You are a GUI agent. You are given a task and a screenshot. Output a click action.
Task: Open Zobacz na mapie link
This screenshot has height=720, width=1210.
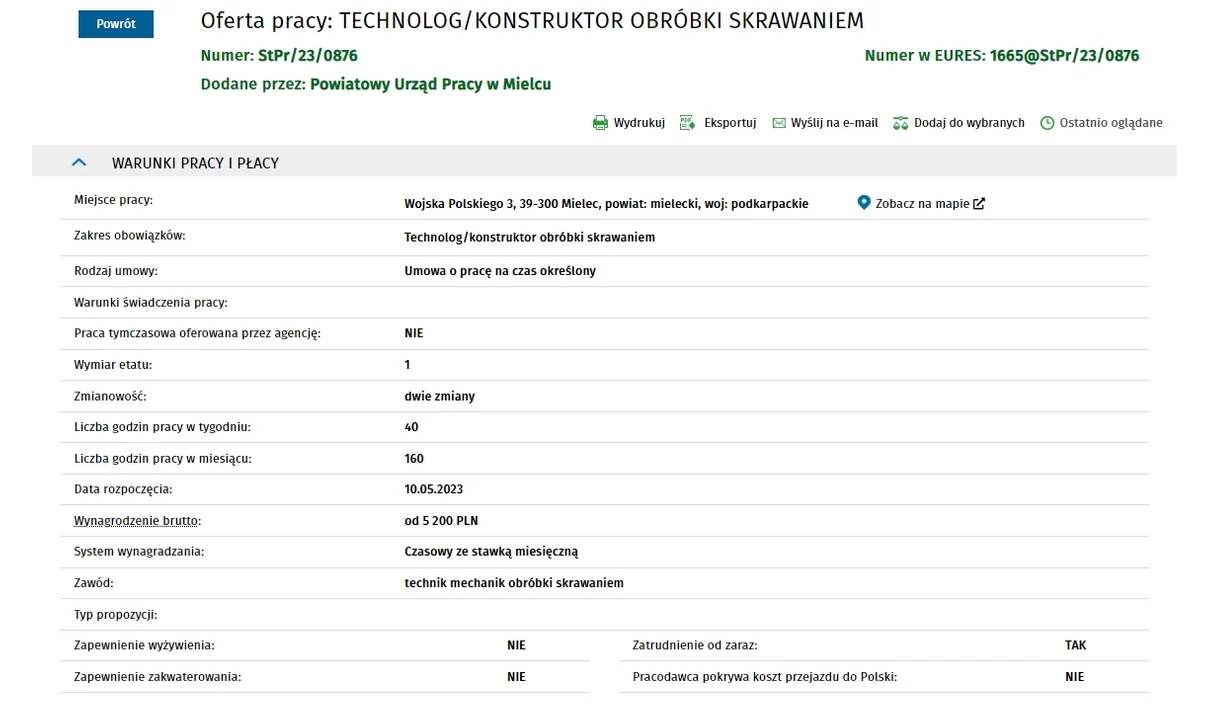pyautogui.click(x=922, y=204)
